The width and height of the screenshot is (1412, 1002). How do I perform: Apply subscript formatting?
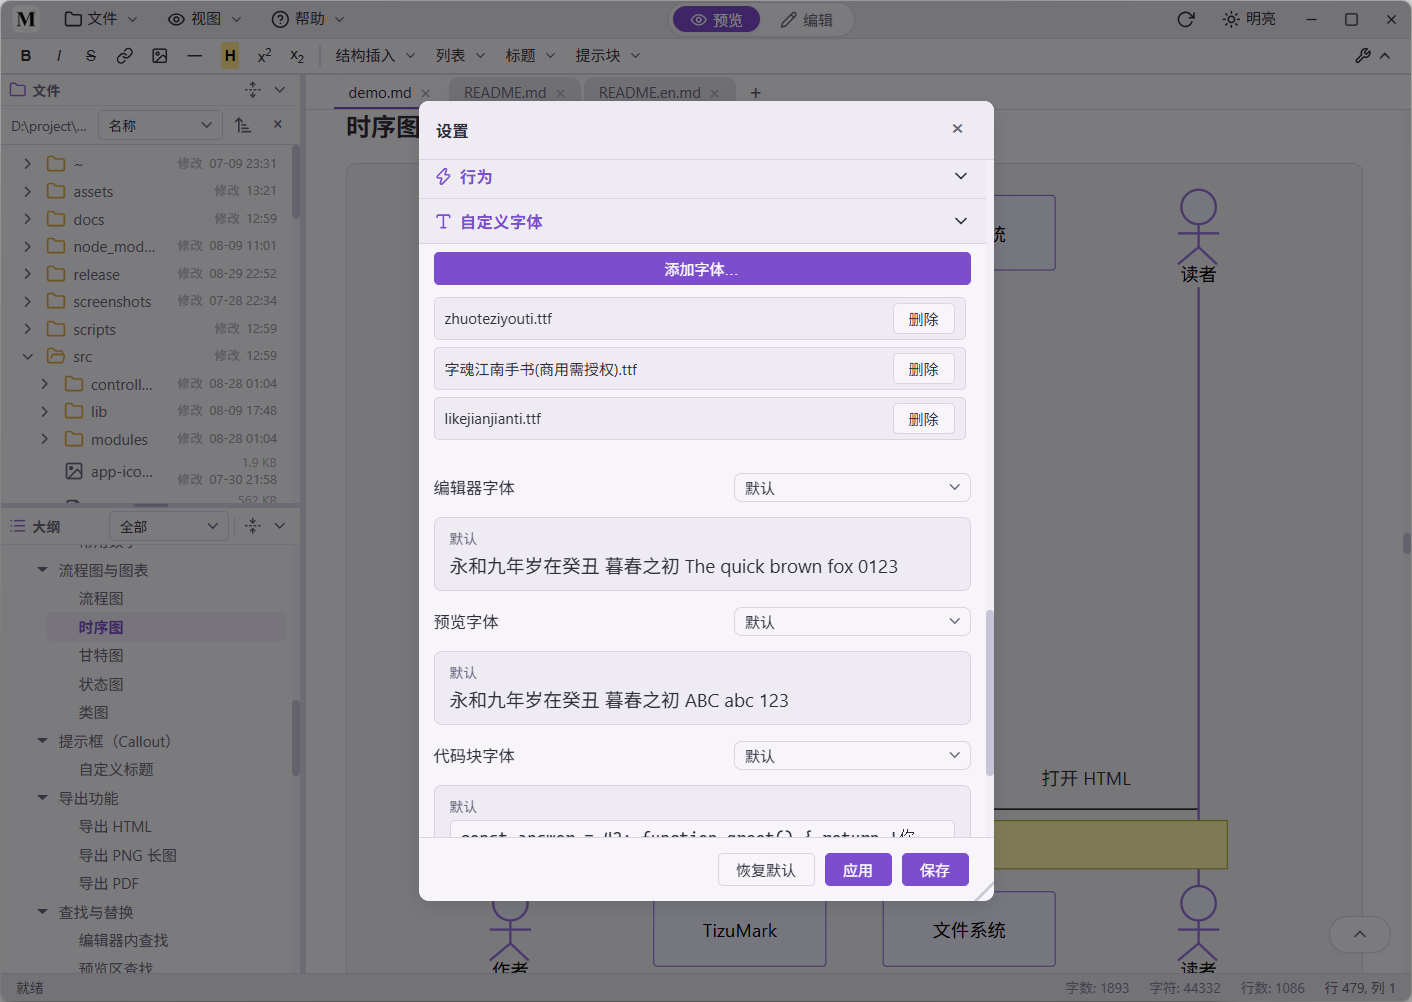(297, 56)
